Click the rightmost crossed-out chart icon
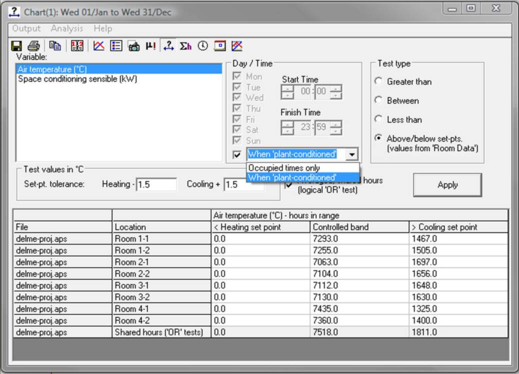This screenshot has width=519, height=374. pyautogui.click(x=237, y=46)
